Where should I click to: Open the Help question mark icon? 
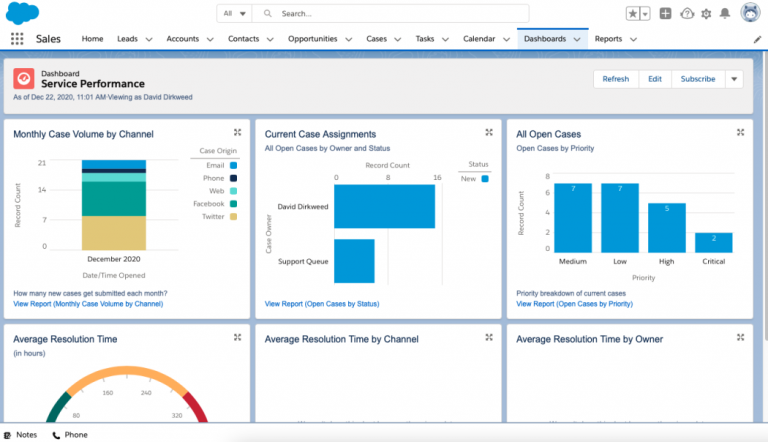pyautogui.click(x=687, y=14)
